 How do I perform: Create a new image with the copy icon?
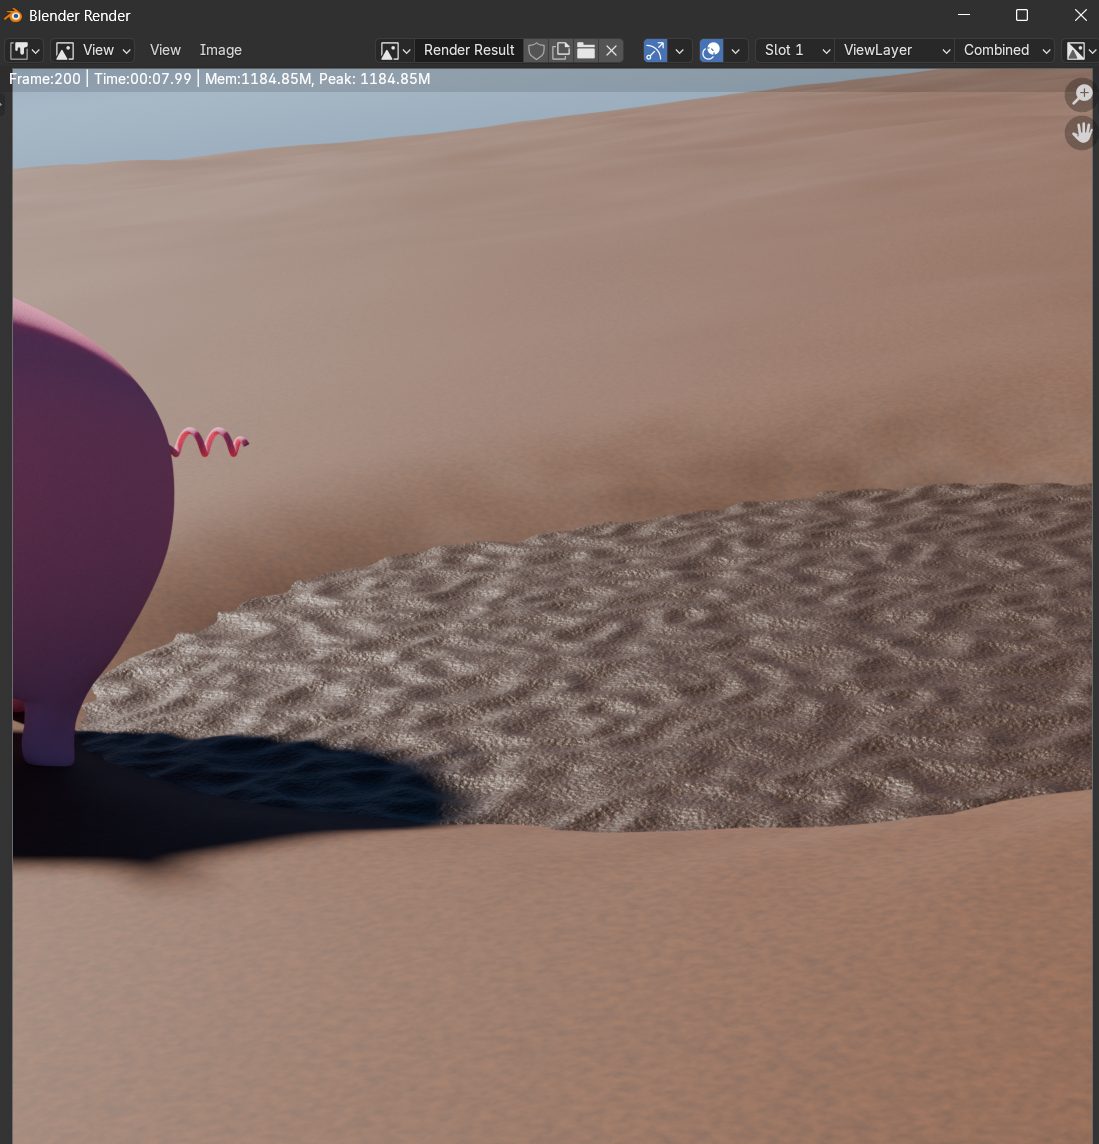[561, 50]
